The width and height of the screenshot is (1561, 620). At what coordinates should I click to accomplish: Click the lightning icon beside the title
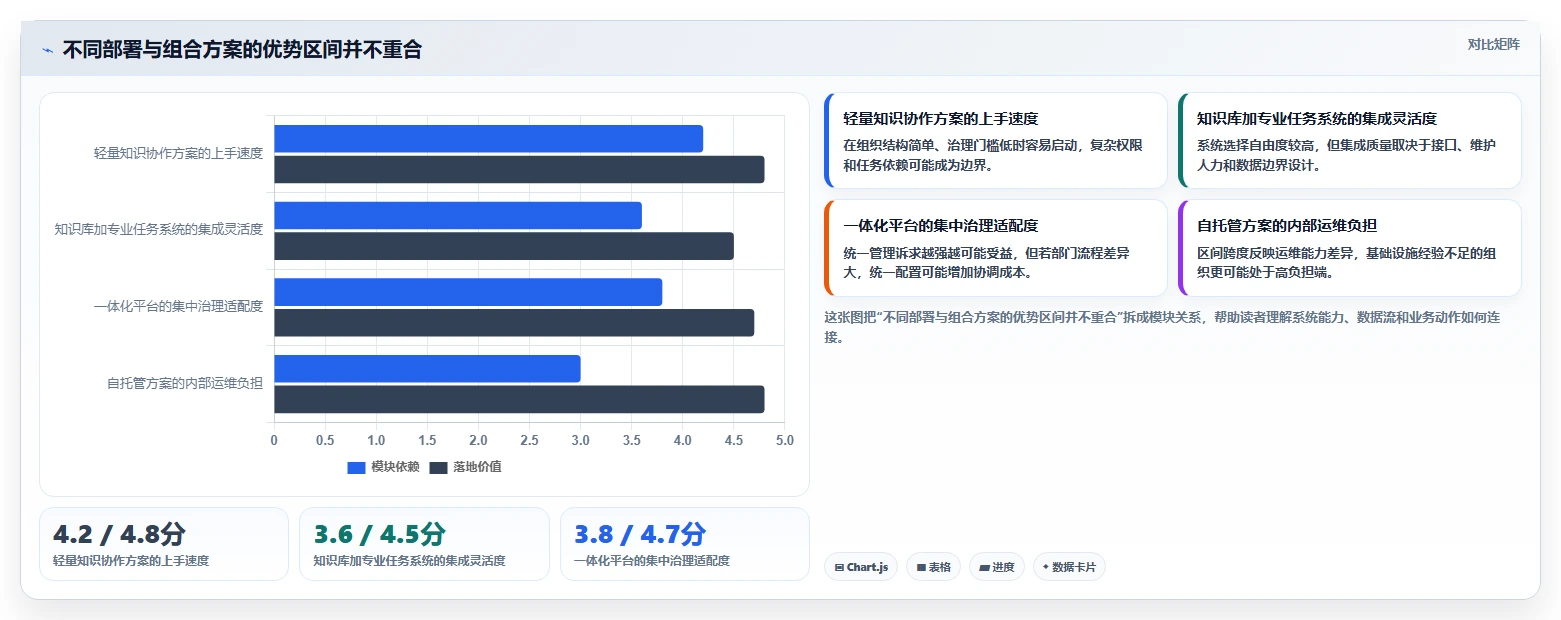48,50
